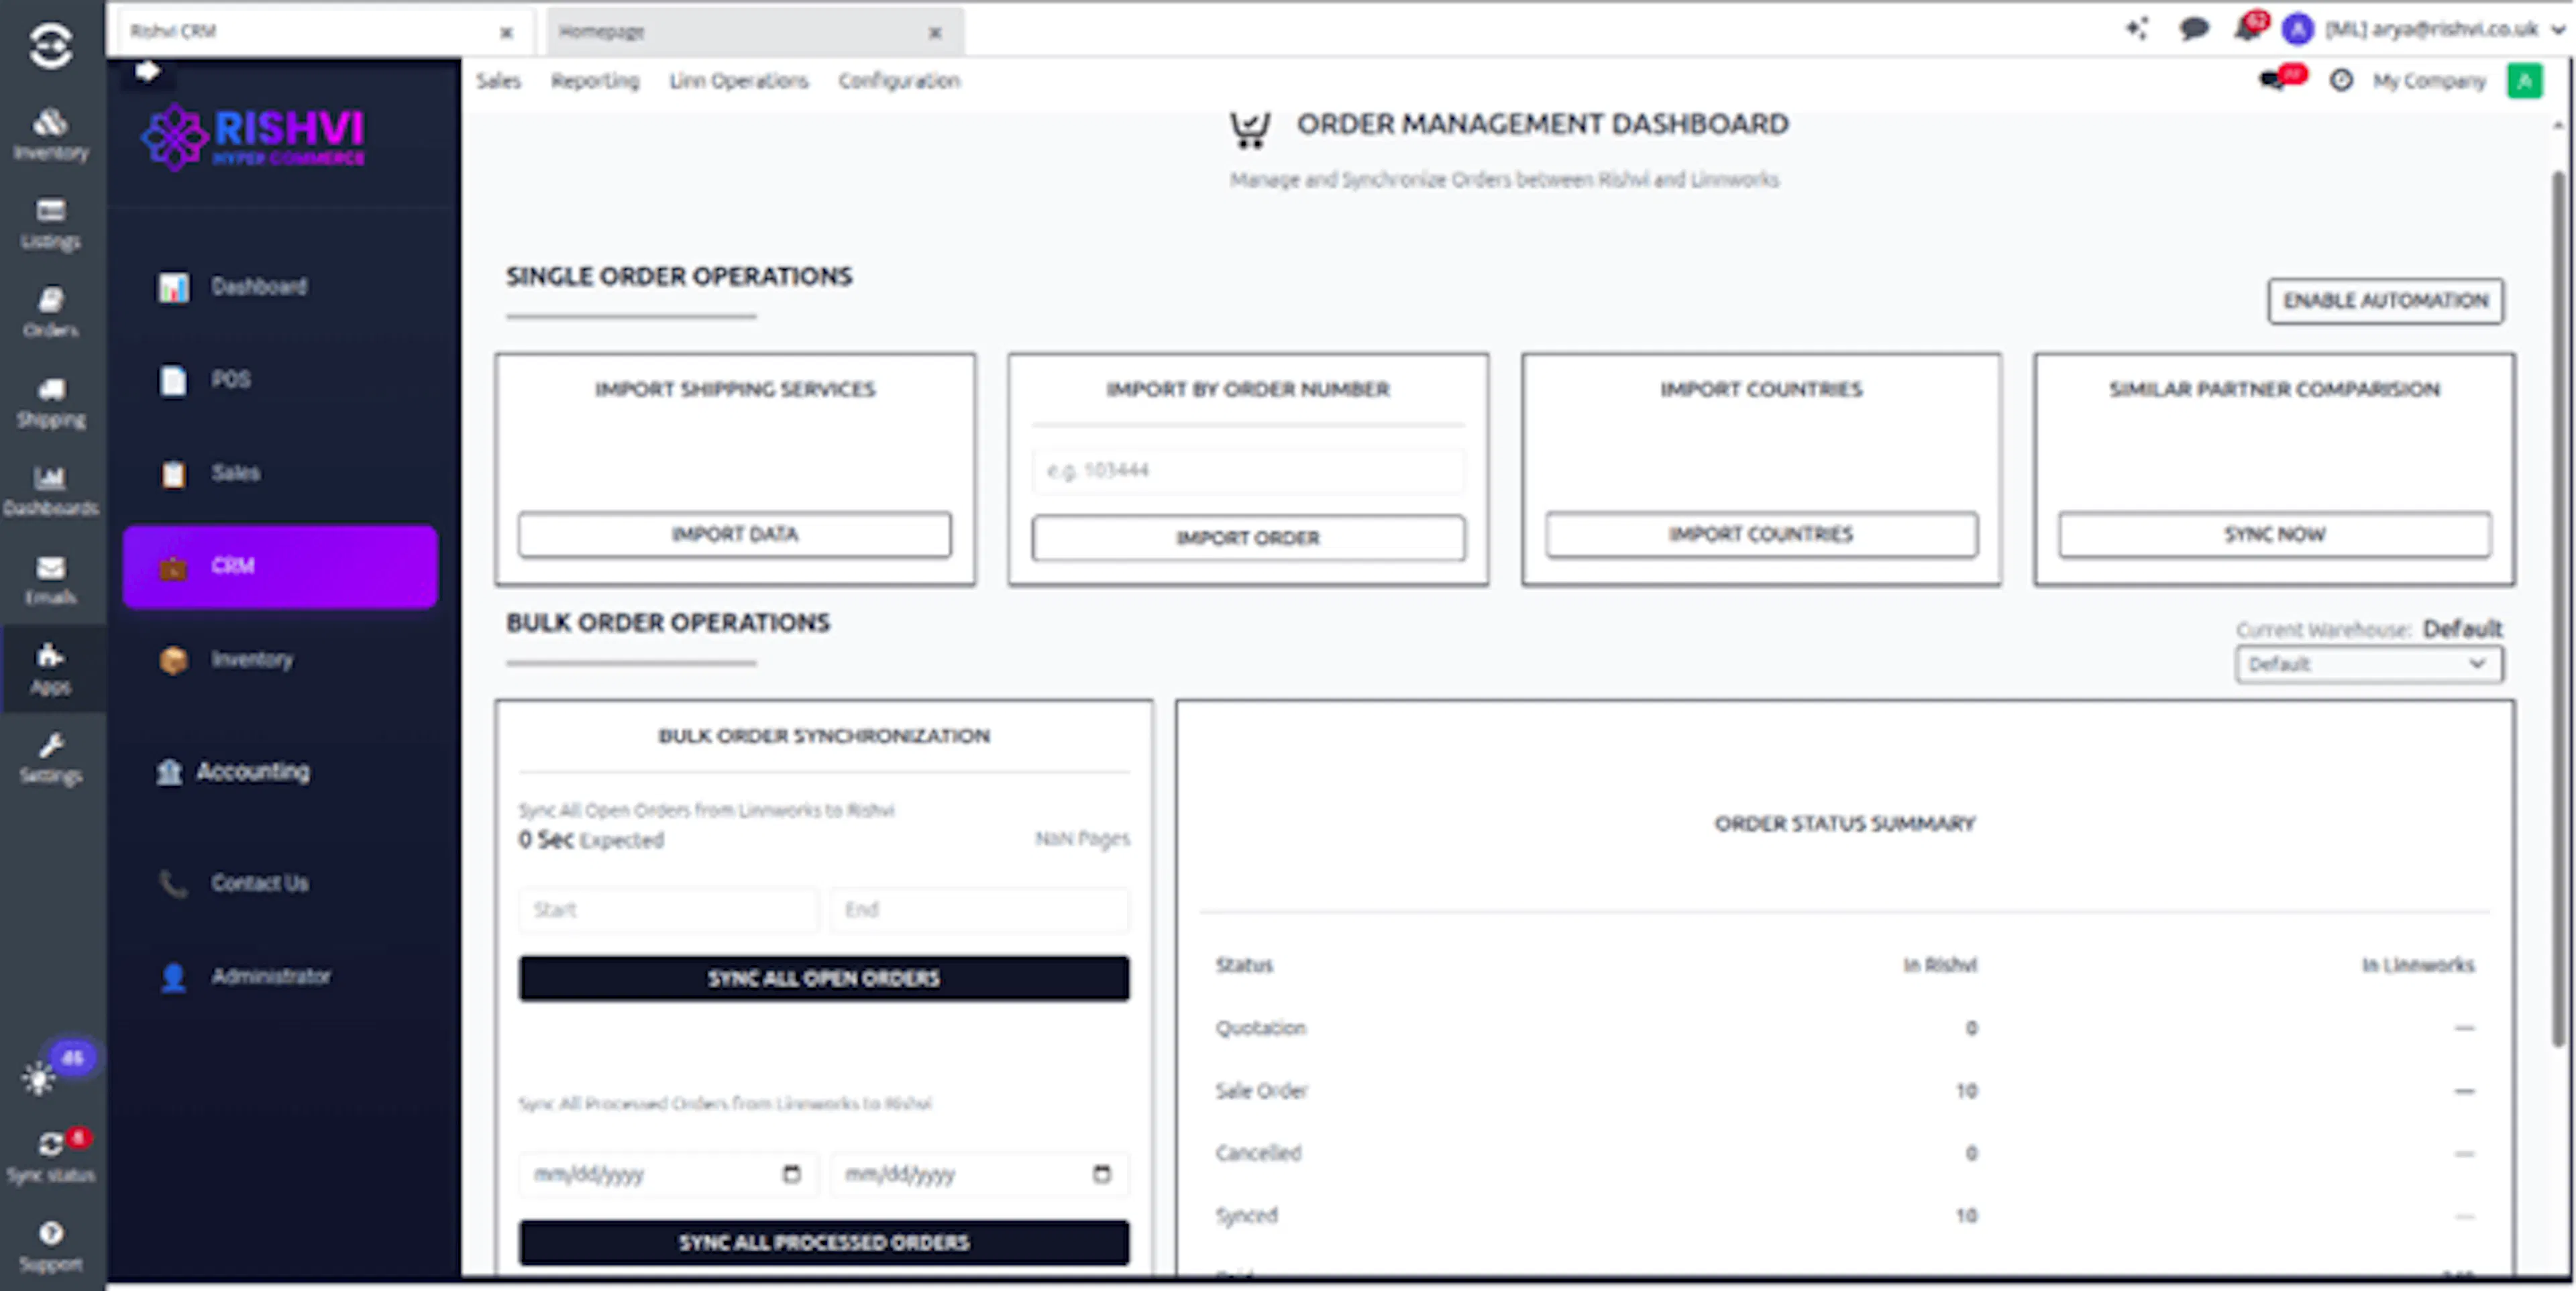Click the user avatar icon in top bar
2576x1291 pixels.
pyautogui.click(x=2298, y=29)
